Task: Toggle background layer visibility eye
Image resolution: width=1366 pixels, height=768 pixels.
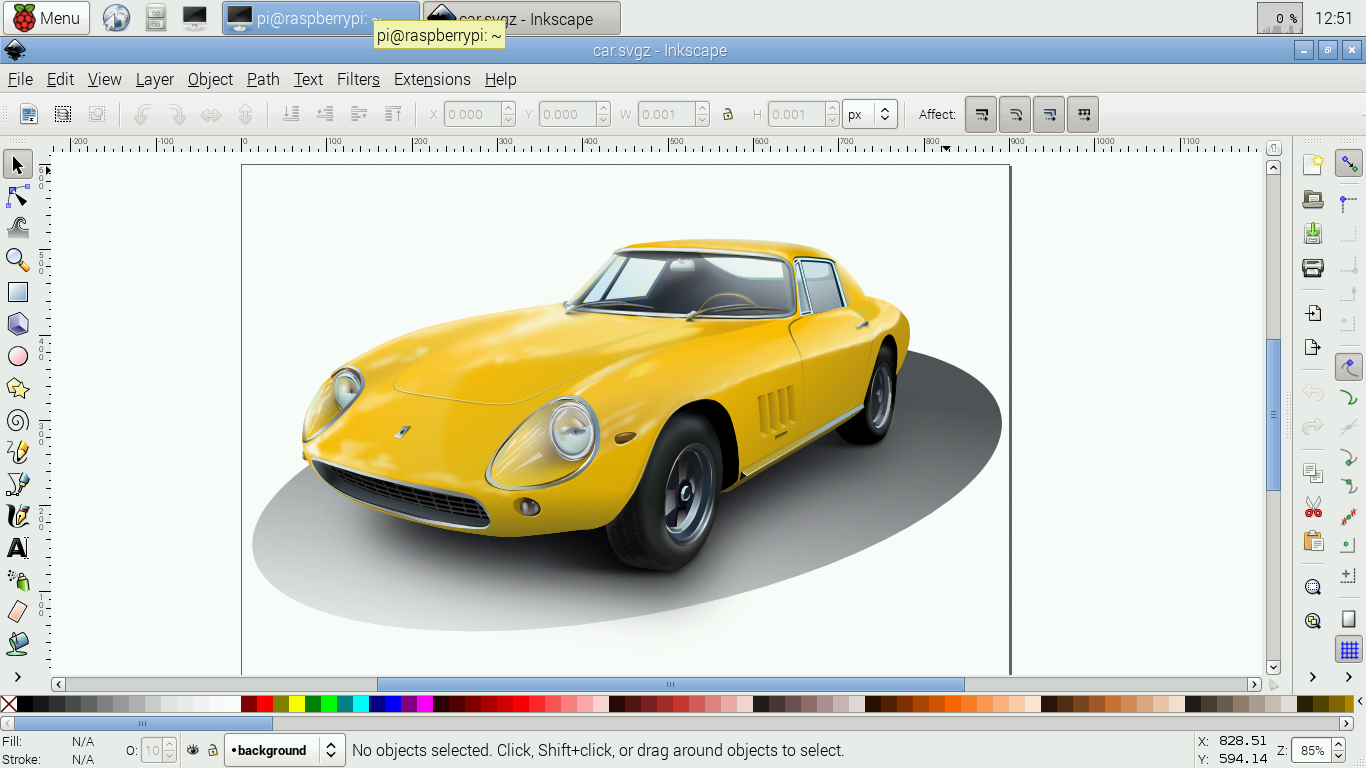Action: pos(193,750)
